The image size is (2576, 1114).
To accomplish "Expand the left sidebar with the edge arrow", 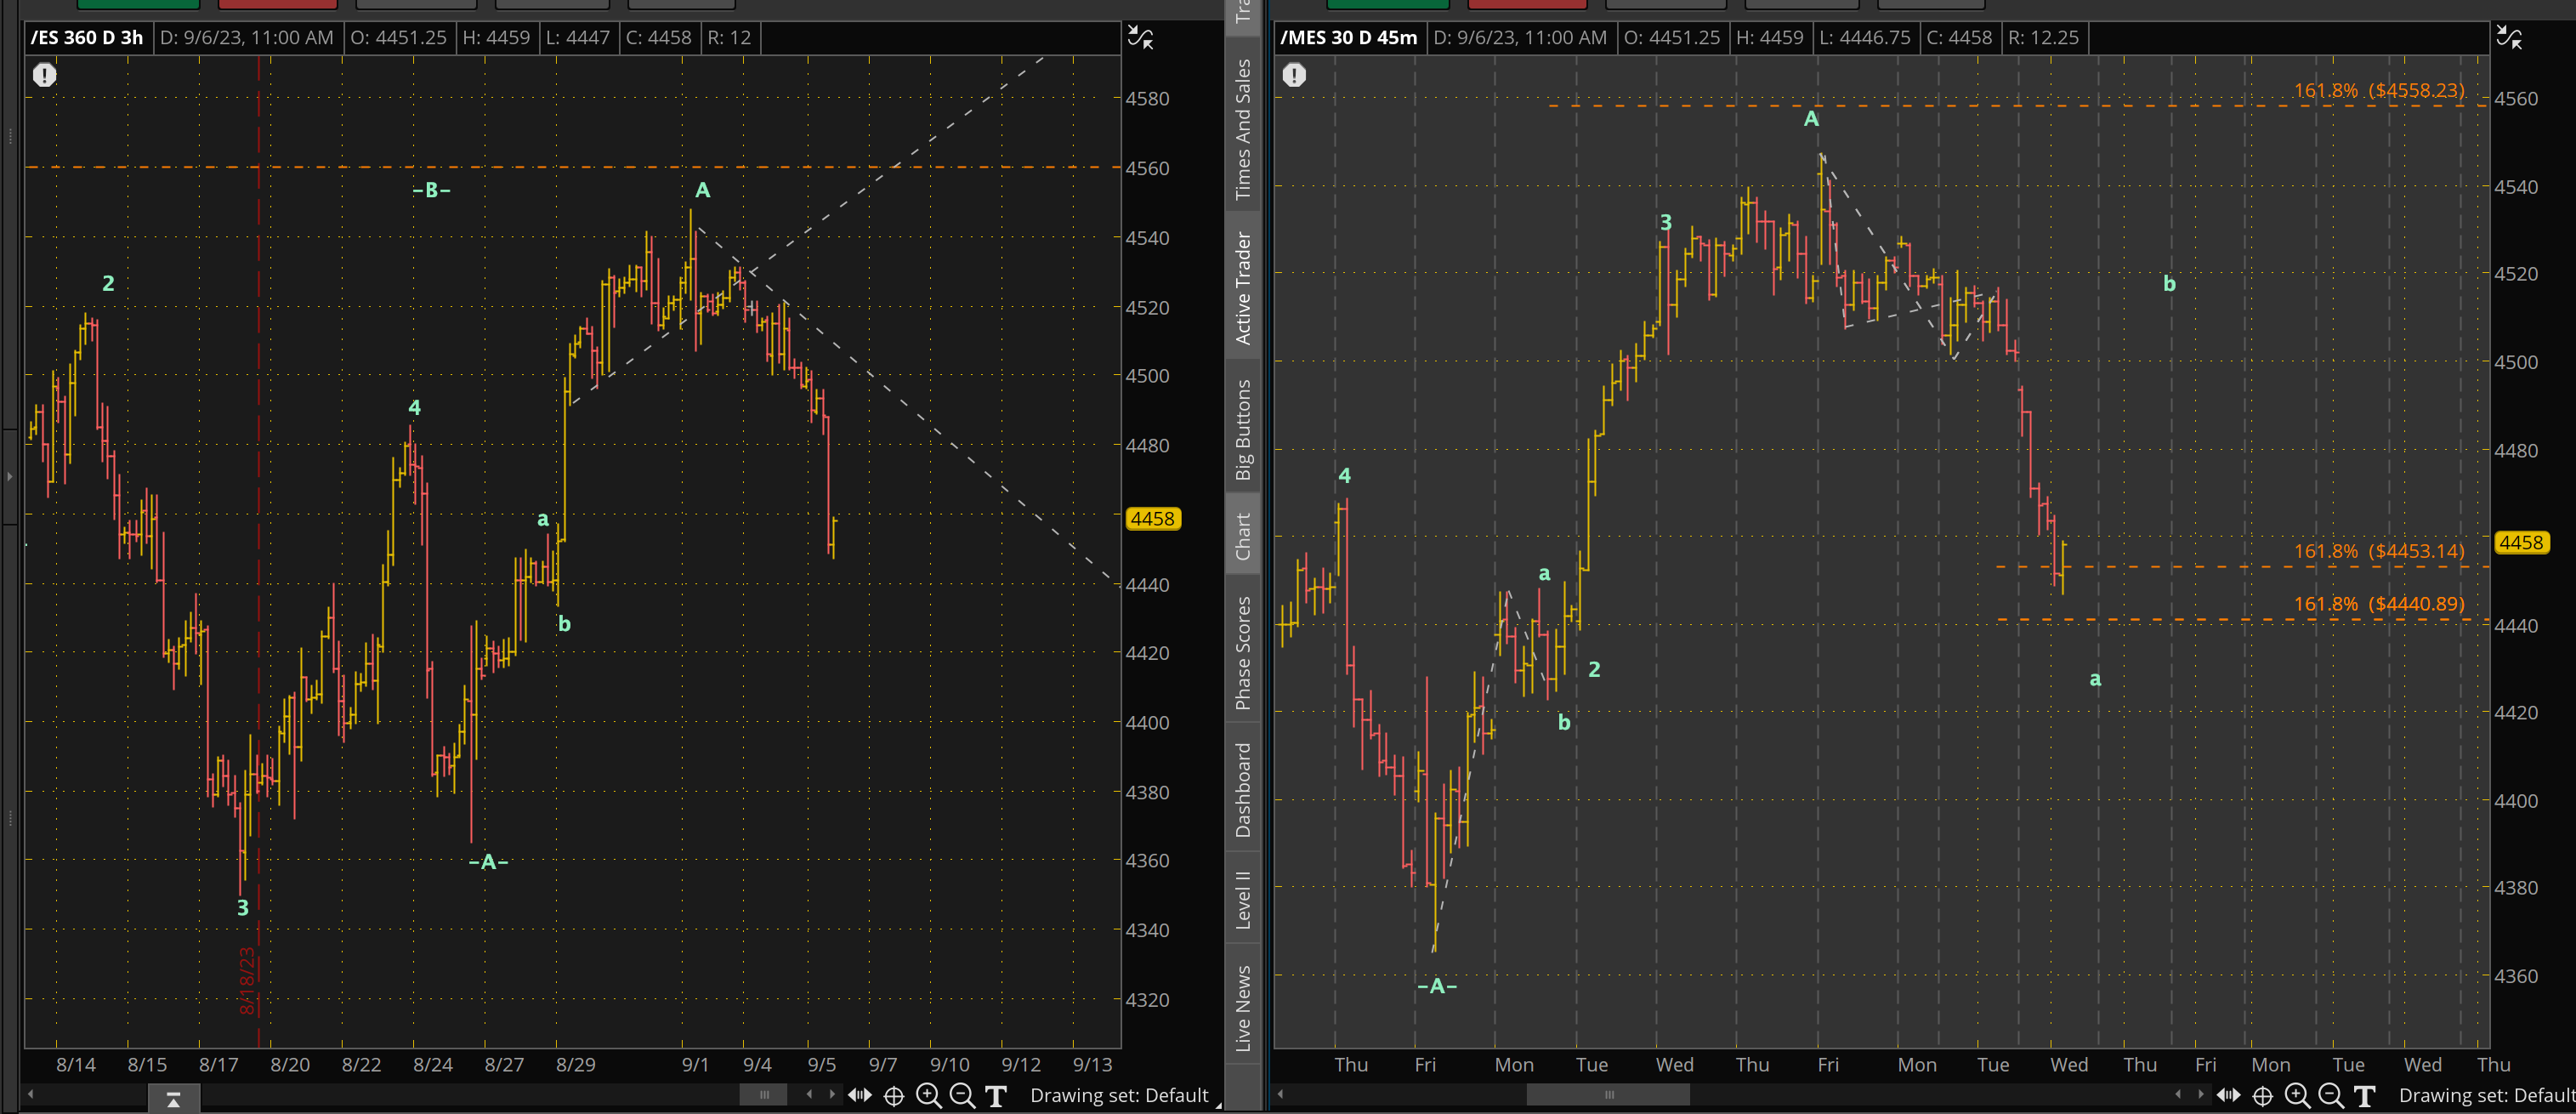I will (10, 477).
